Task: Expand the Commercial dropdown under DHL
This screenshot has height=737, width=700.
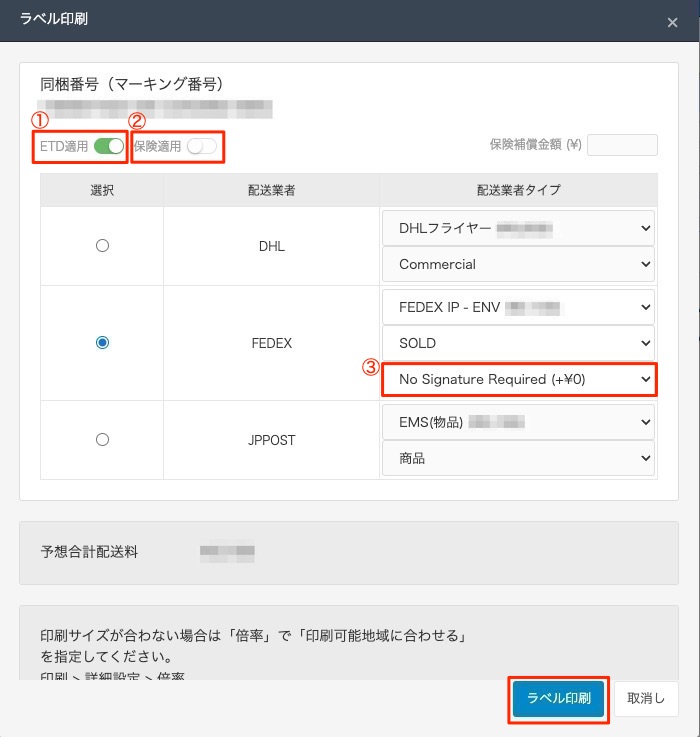Action: click(518, 265)
